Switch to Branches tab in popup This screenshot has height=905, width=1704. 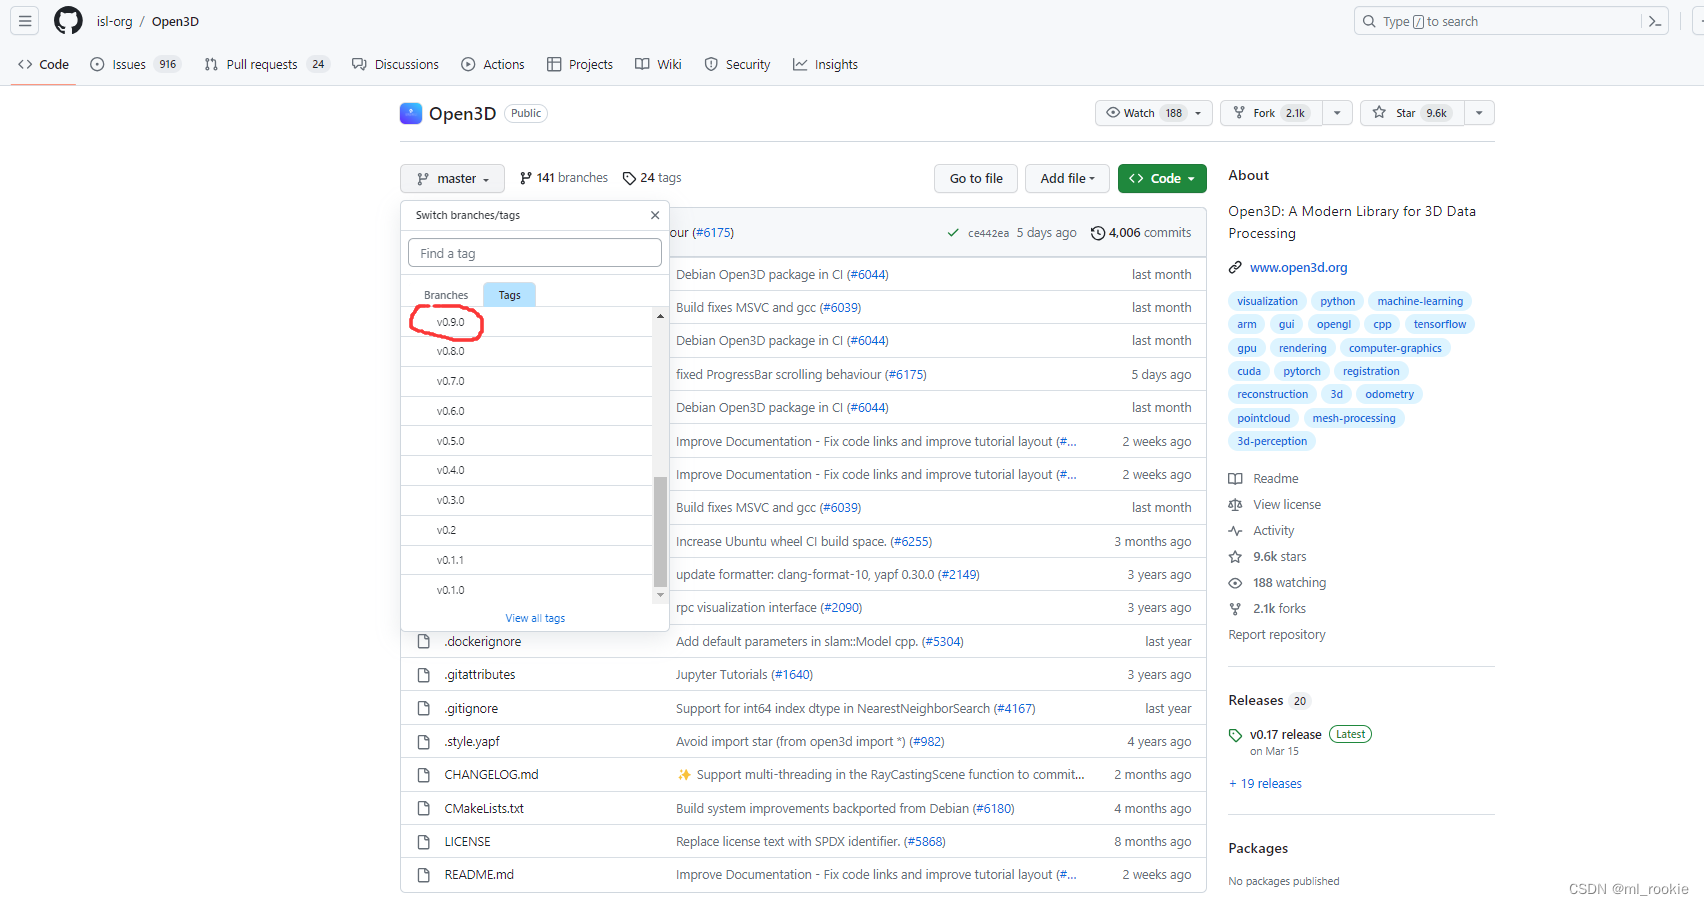[x=446, y=295]
